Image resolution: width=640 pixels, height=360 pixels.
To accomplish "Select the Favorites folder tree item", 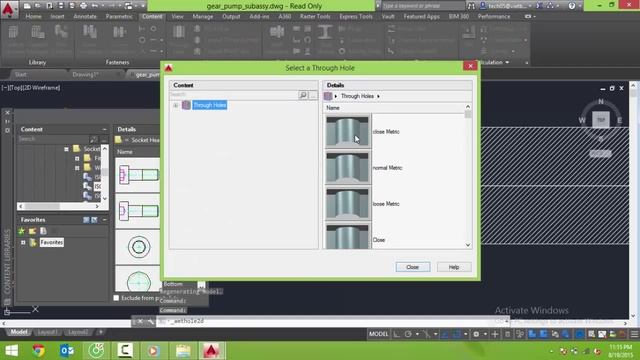I will [51, 242].
